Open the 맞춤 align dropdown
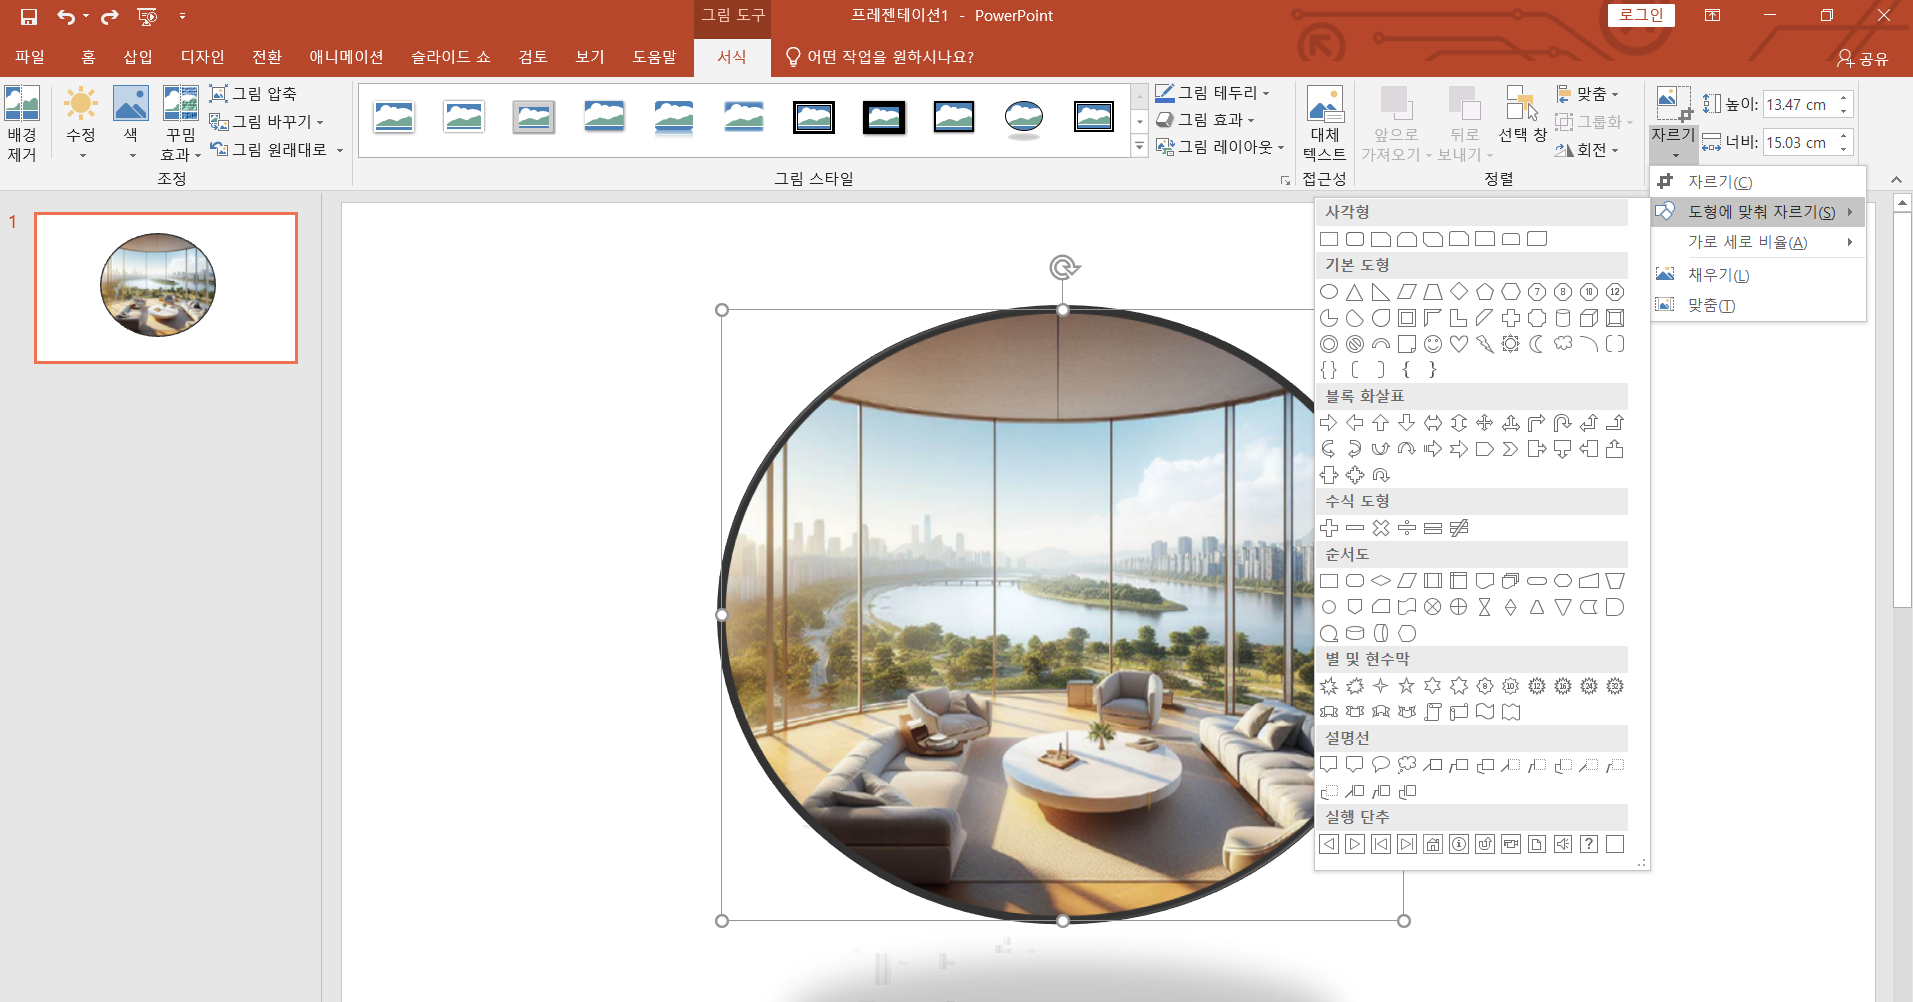 point(1588,94)
